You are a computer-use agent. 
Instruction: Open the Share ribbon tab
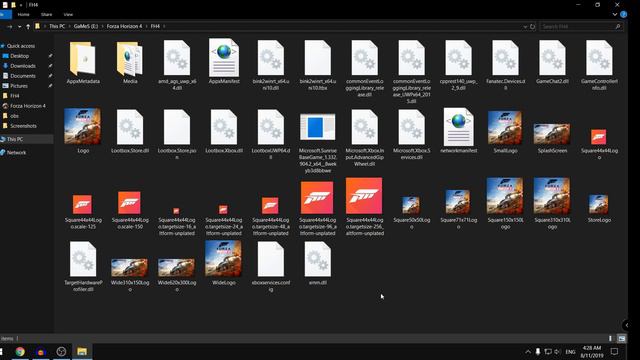(x=46, y=14)
